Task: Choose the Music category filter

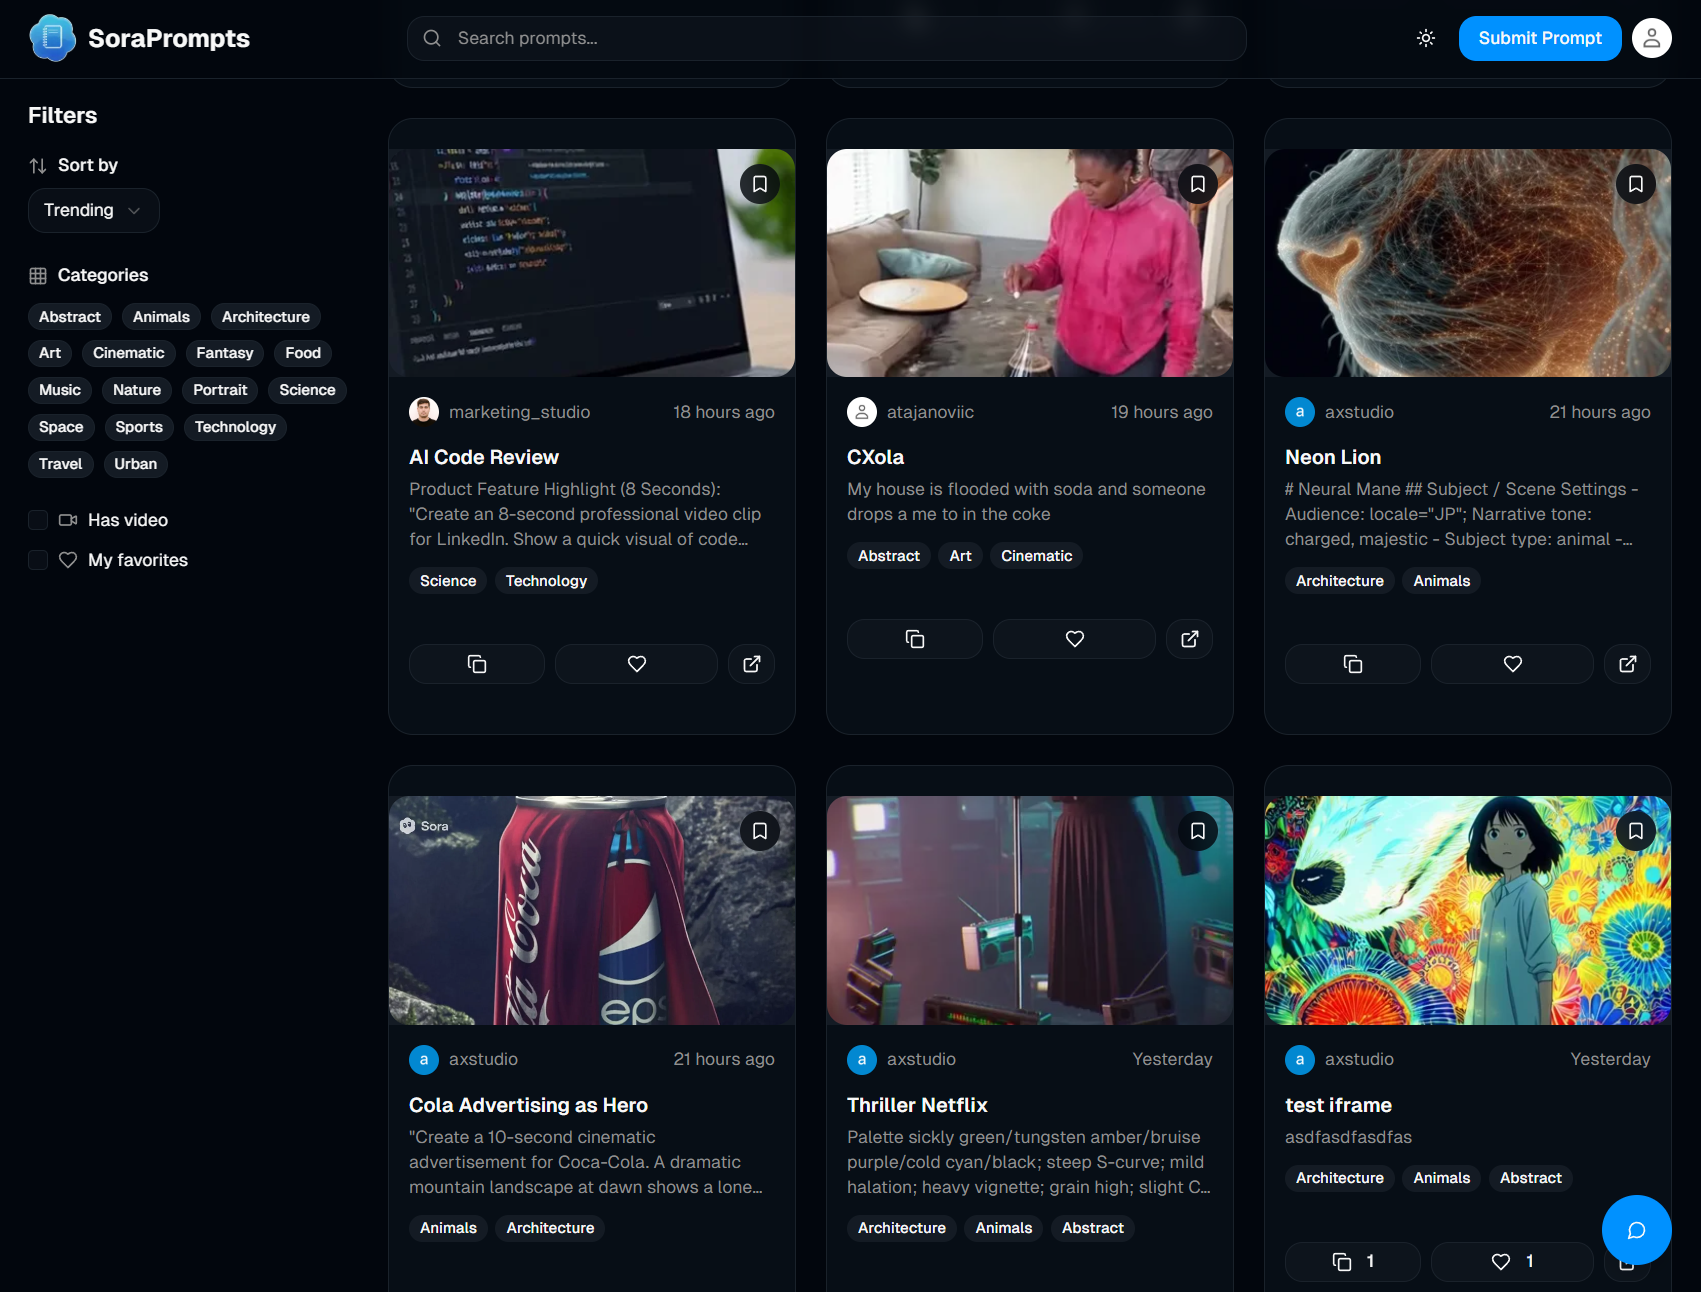Action: click(x=60, y=390)
